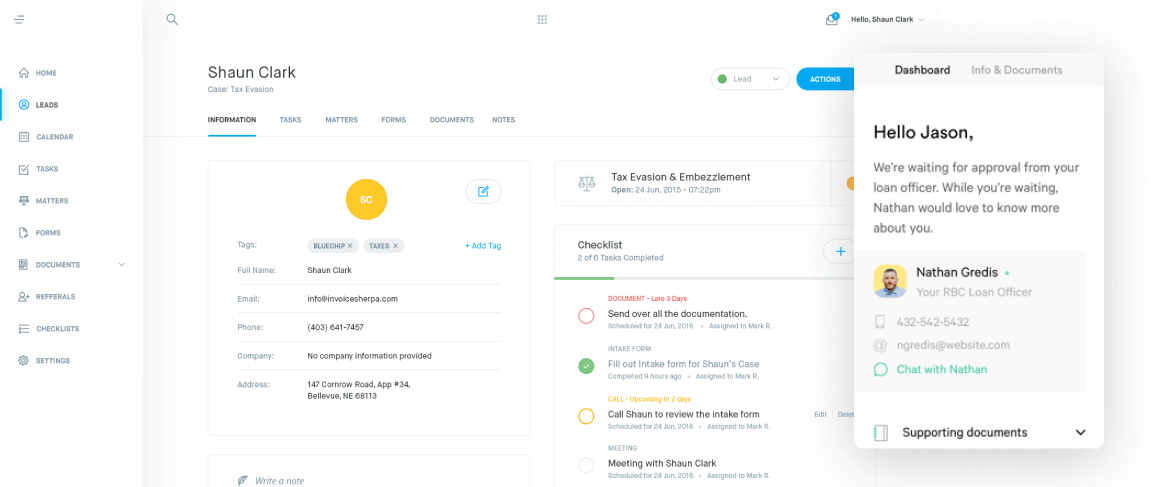The width and height of the screenshot is (1164, 487).
Task: Remove the Bluechip tag
Action: 350,245
